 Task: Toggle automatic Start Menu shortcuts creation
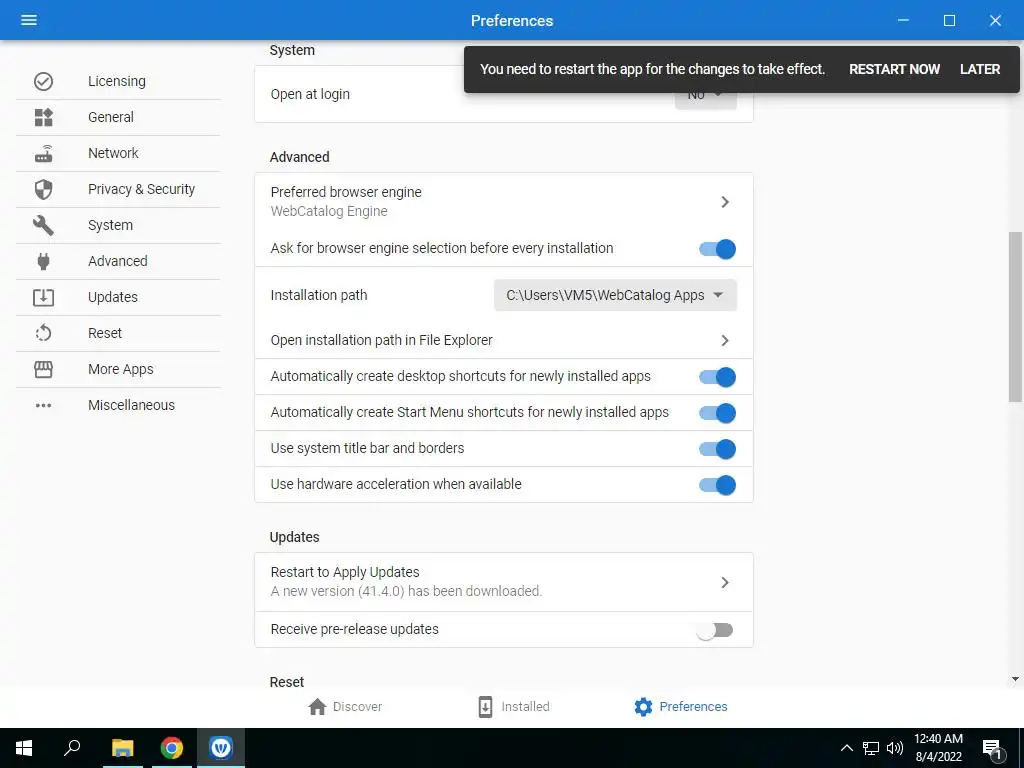coord(717,413)
